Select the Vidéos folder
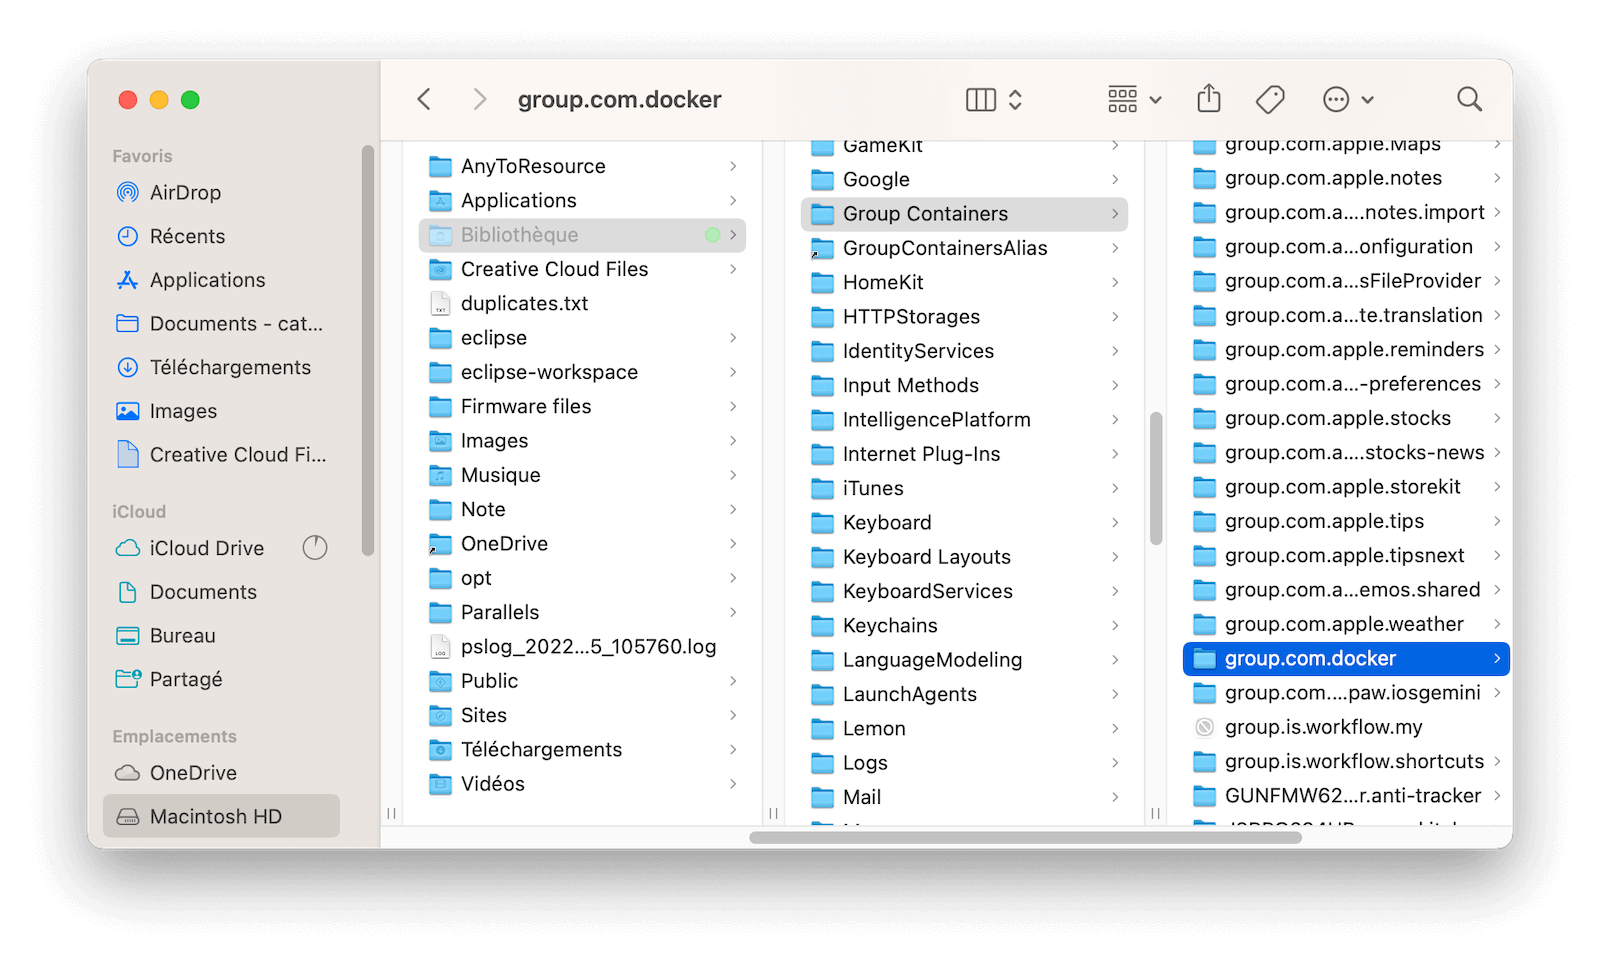This screenshot has width=1600, height=964. tap(582, 784)
